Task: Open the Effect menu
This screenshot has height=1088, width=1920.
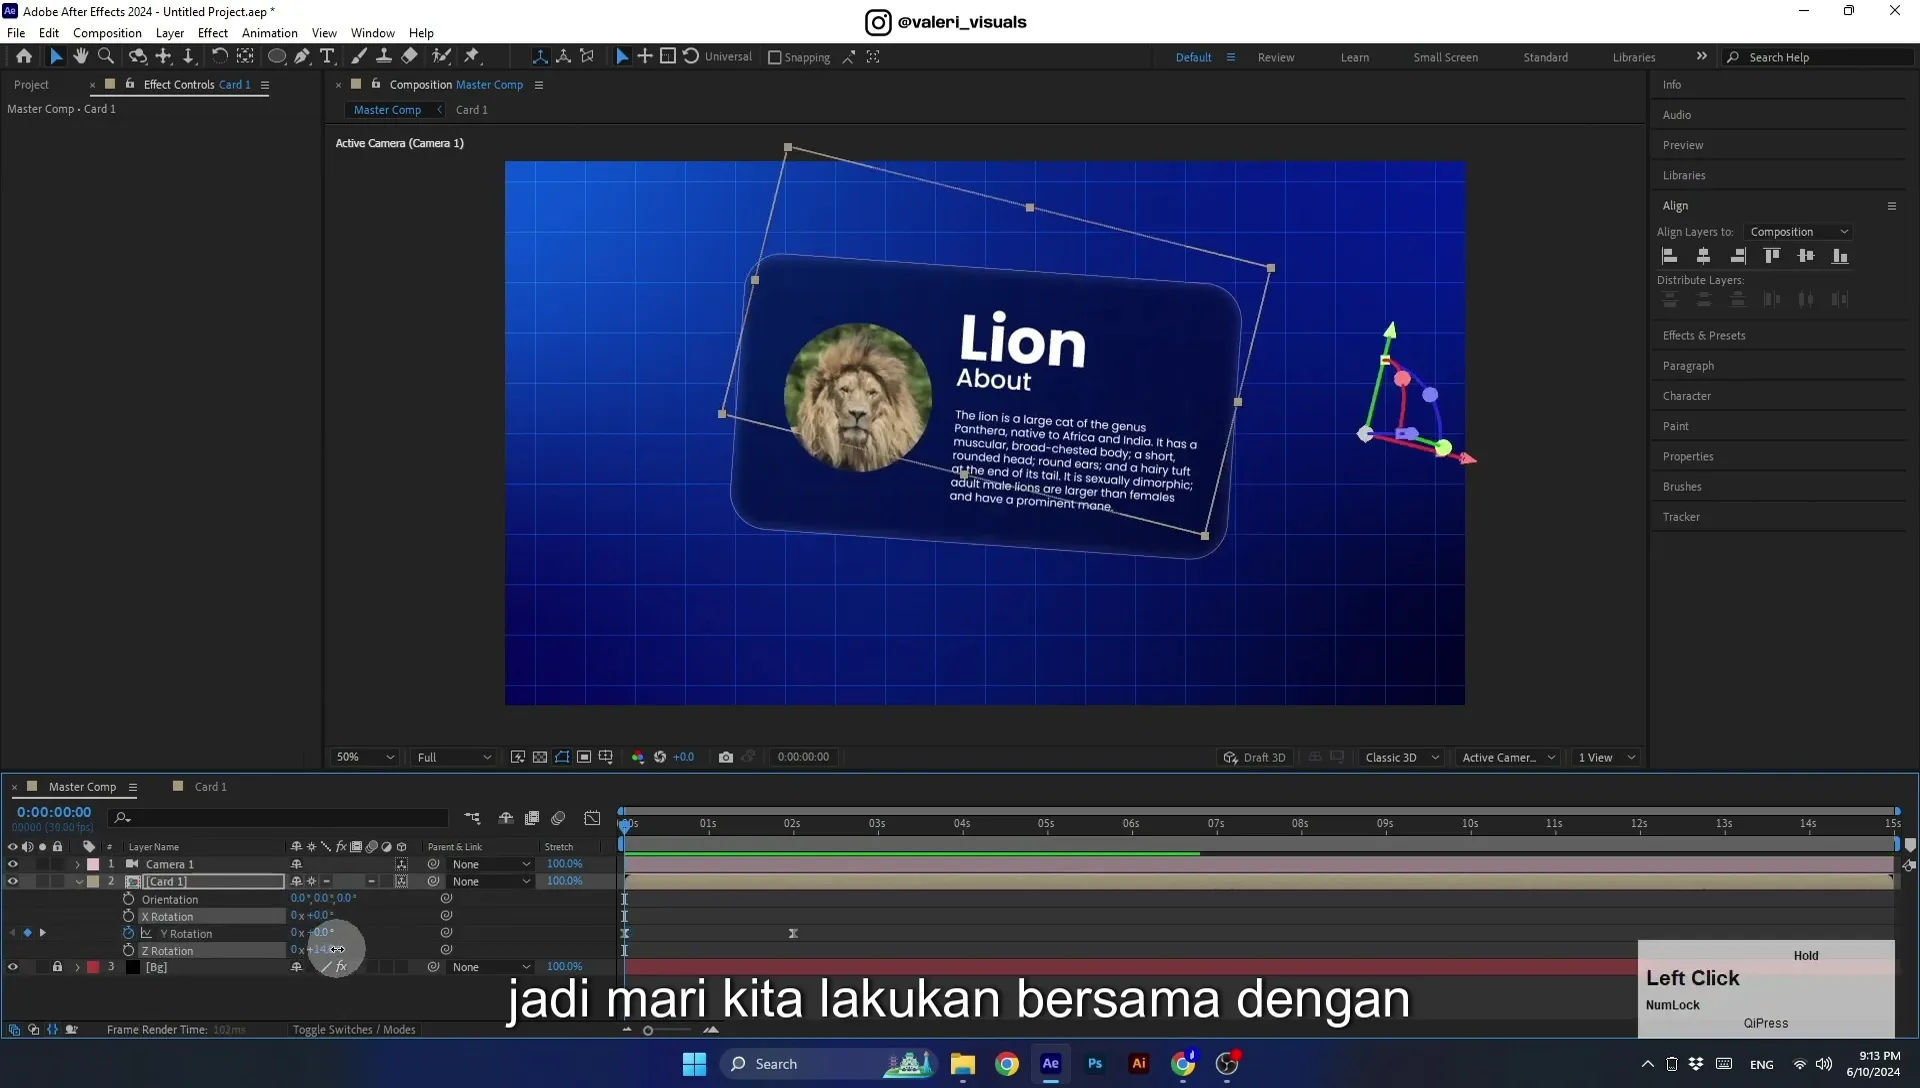Action: [212, 33]
